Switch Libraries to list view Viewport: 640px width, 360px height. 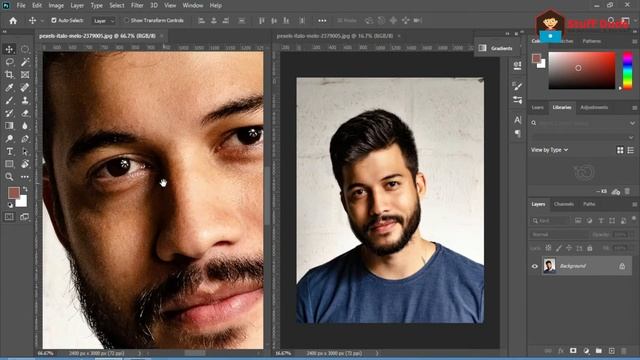[x=631, y=150]
